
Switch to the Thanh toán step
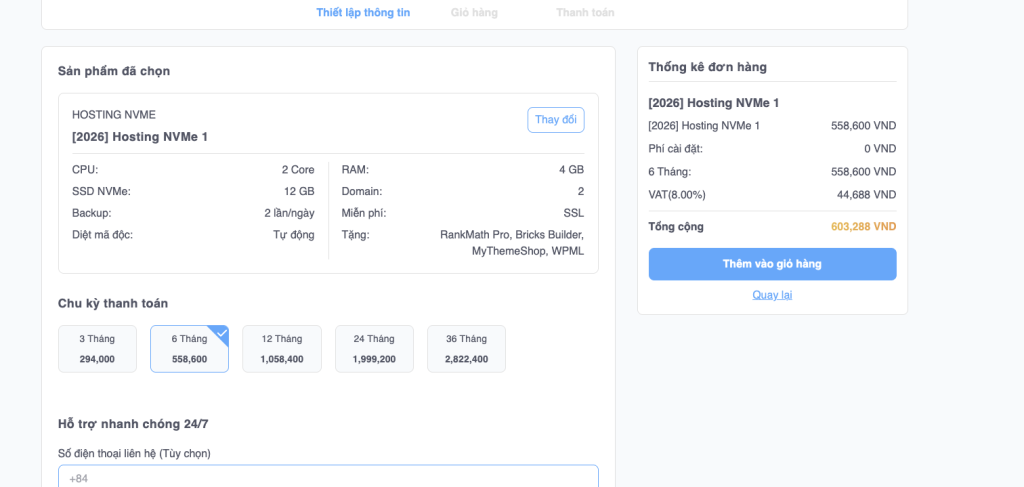pyautogui.click(x=585, y=13)
